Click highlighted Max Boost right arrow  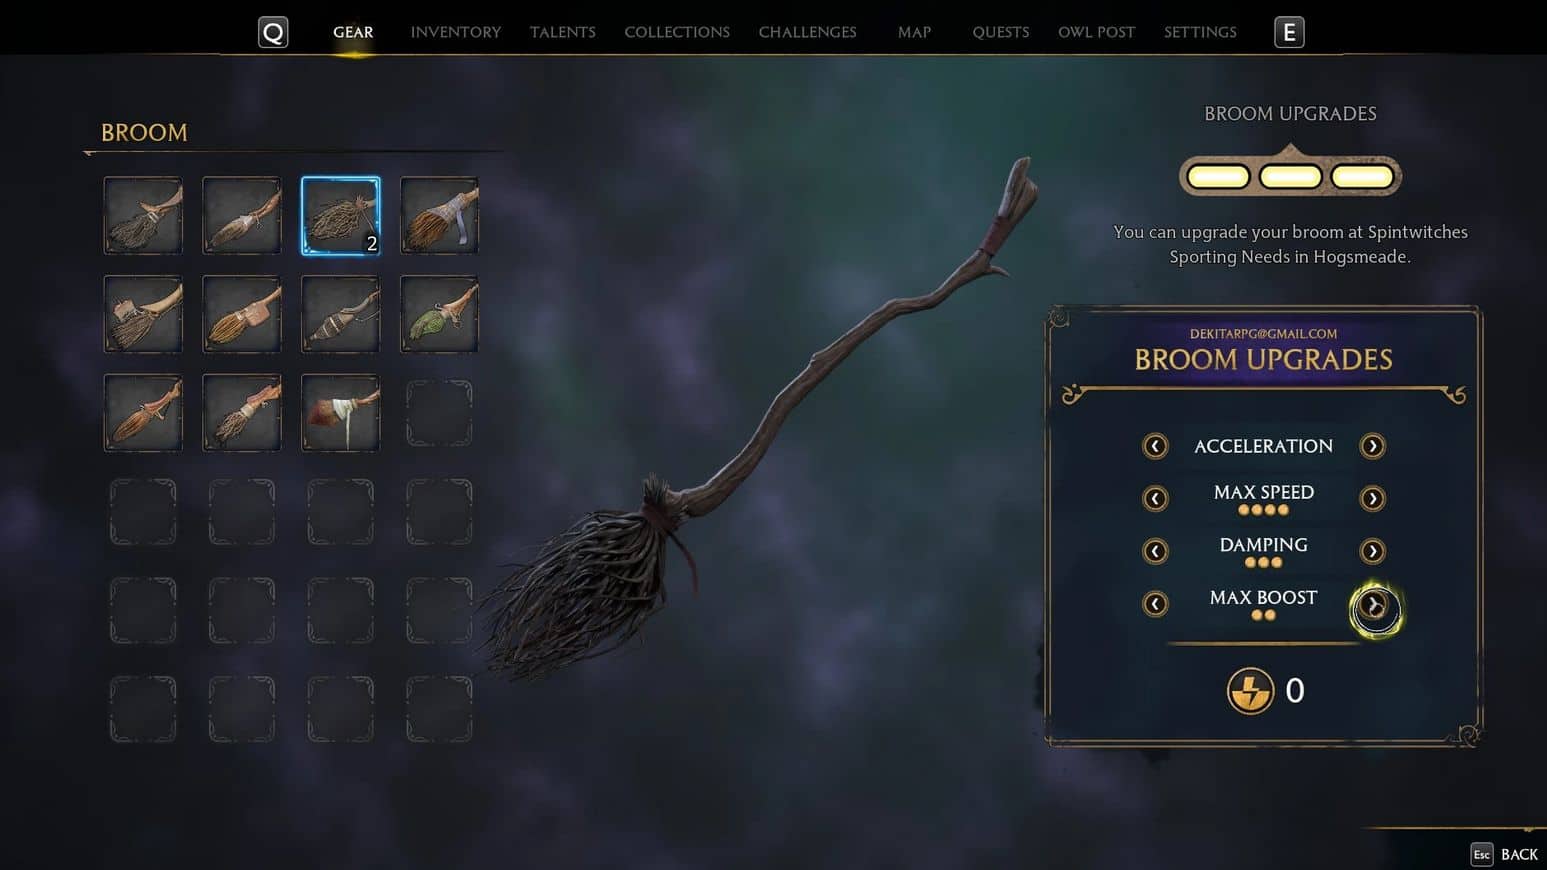point(1375,606)
